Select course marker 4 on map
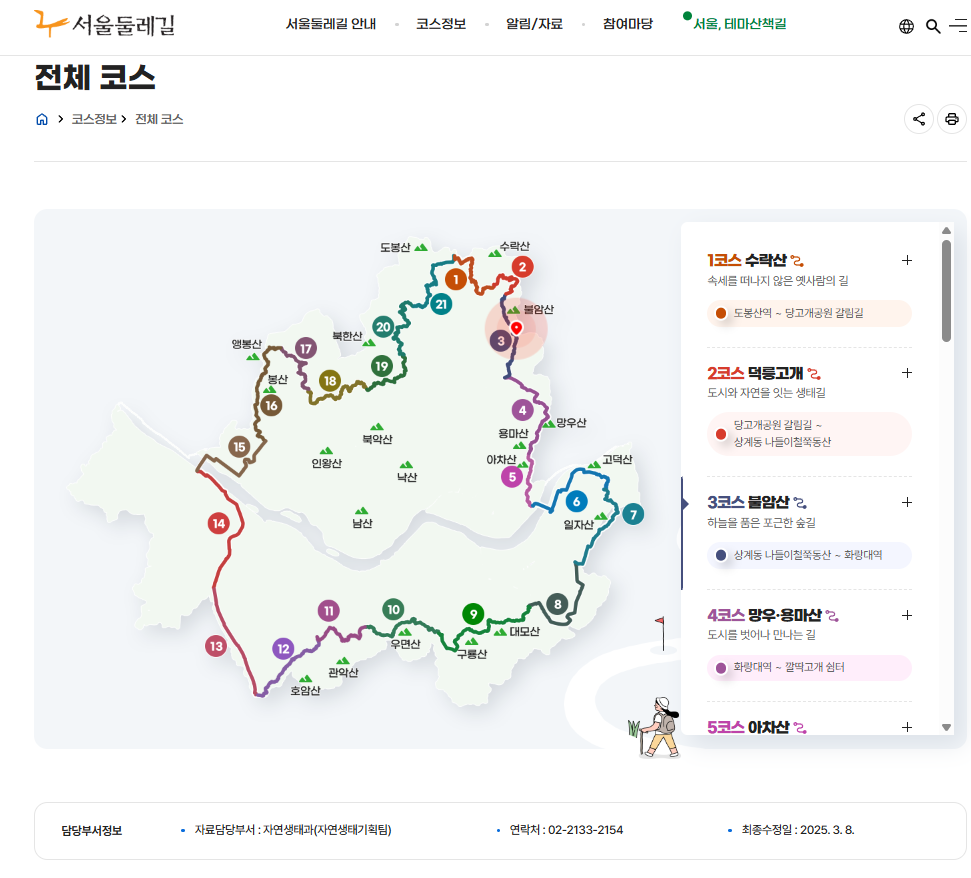971x878 pixels. click(x=523, y=410)
